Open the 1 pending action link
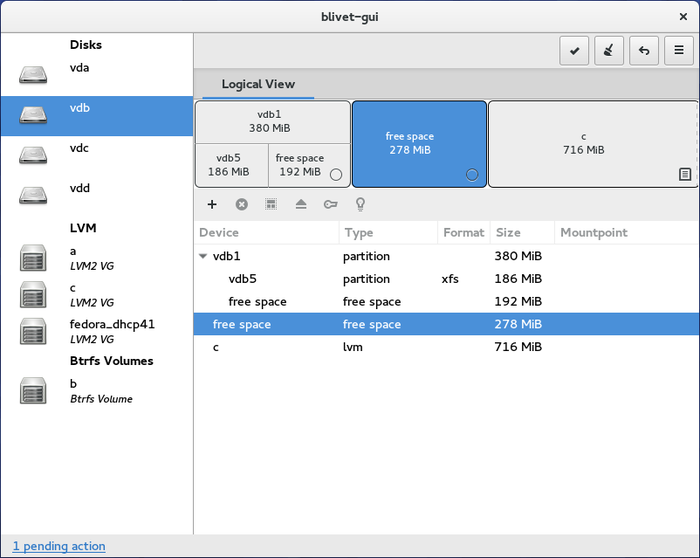The image size is (700, 558). click(x=59, y=546)
